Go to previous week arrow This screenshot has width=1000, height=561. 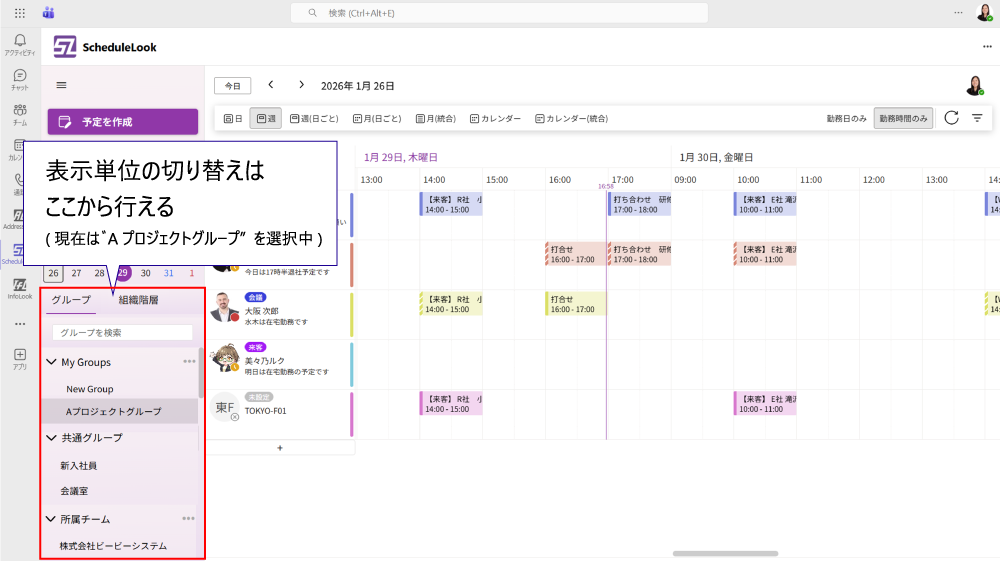pyautogui.click(x=271, y=86)
